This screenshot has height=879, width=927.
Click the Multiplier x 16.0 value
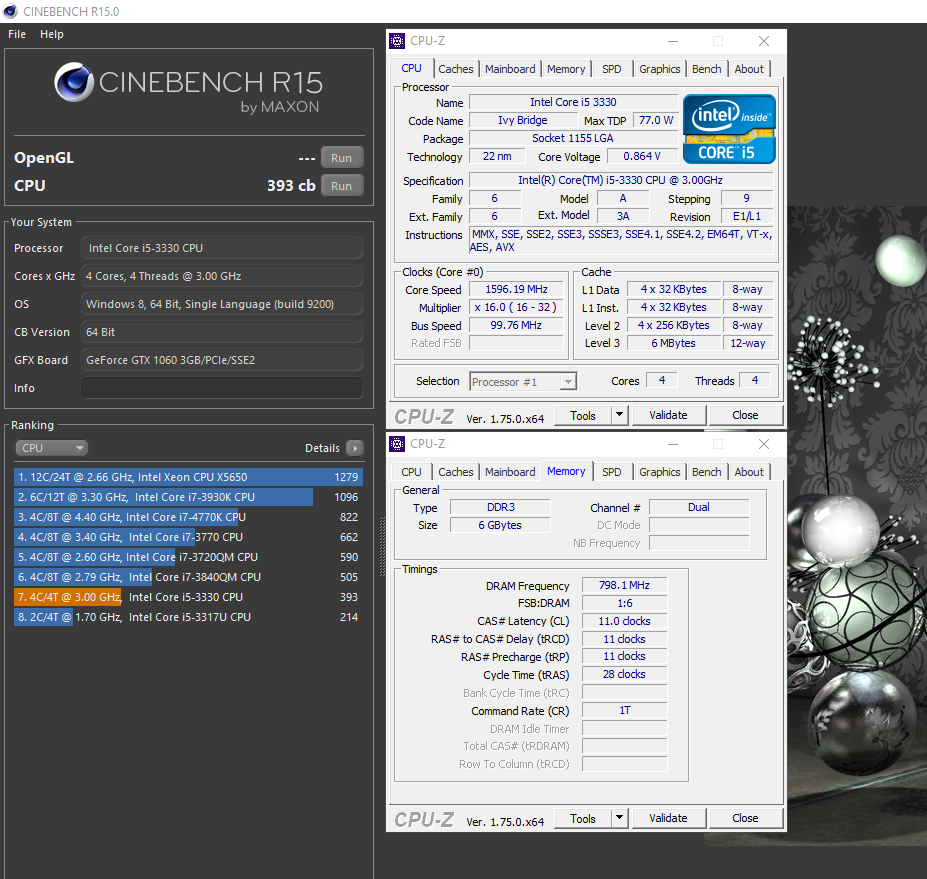click(516, 307)
